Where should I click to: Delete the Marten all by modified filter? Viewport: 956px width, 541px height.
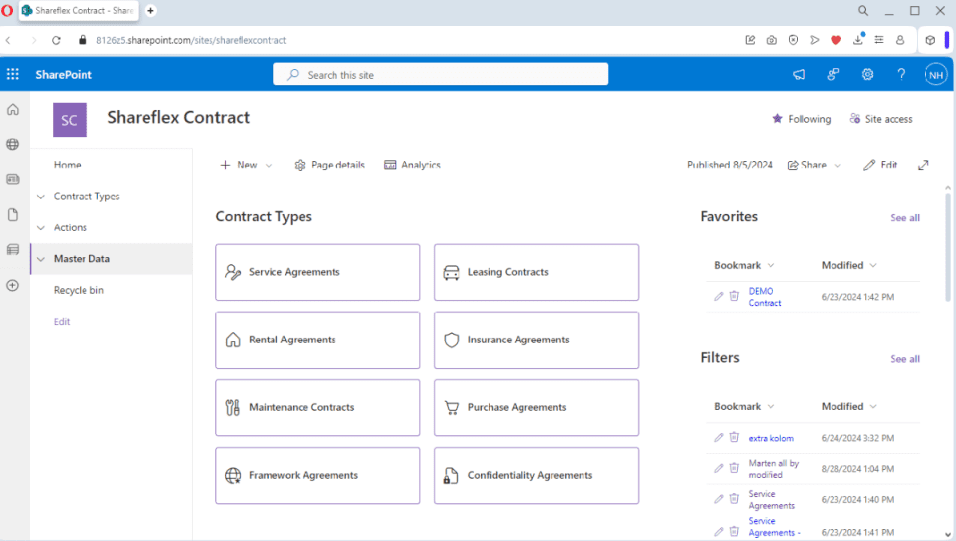click(x=734, y=468)
